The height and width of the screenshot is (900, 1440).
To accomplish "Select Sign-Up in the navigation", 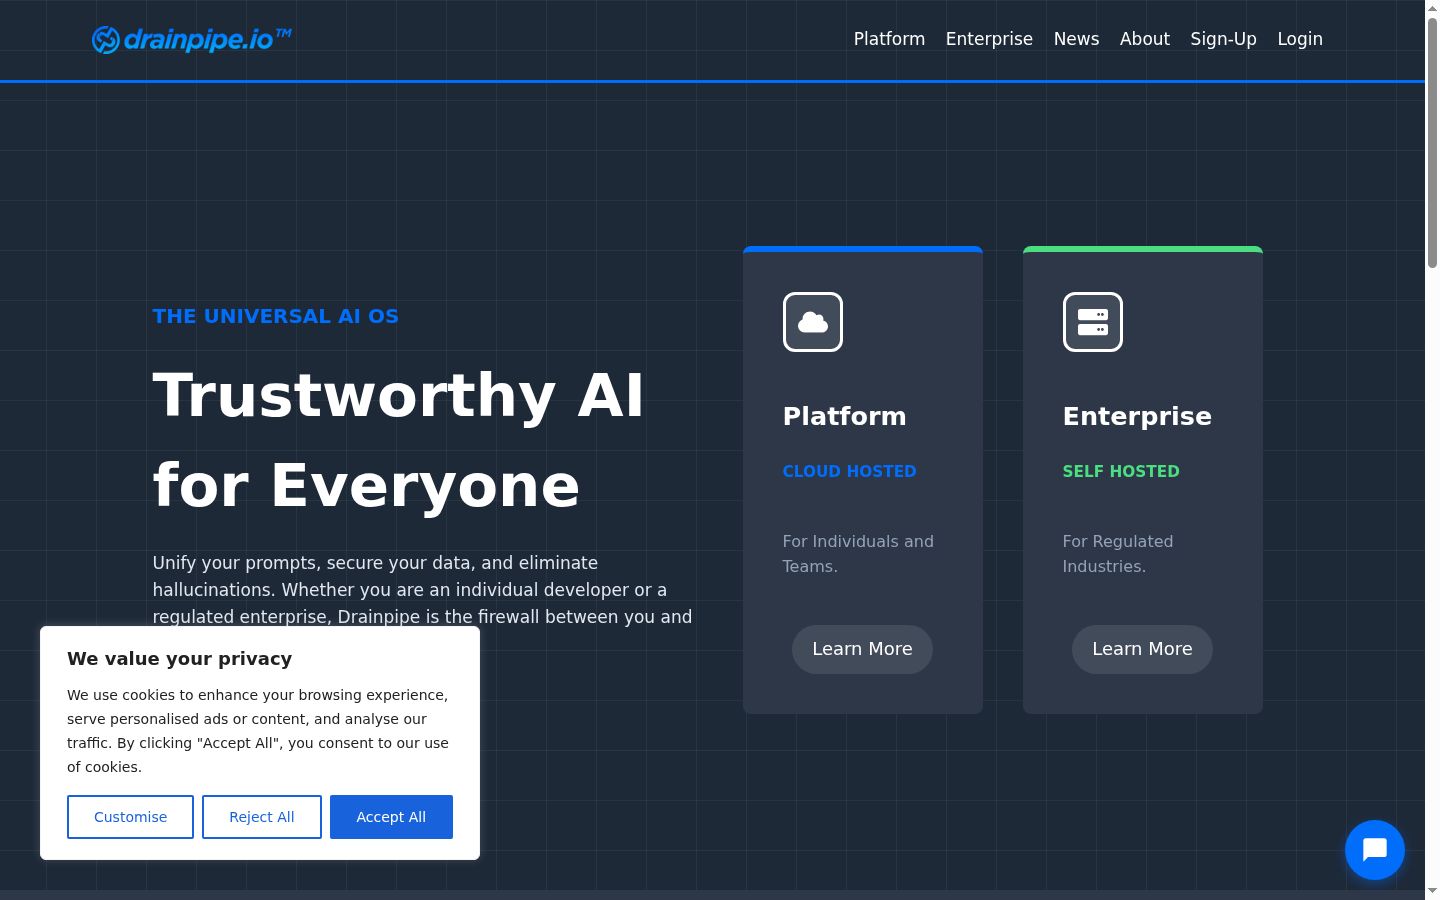I will (1223, 39).
